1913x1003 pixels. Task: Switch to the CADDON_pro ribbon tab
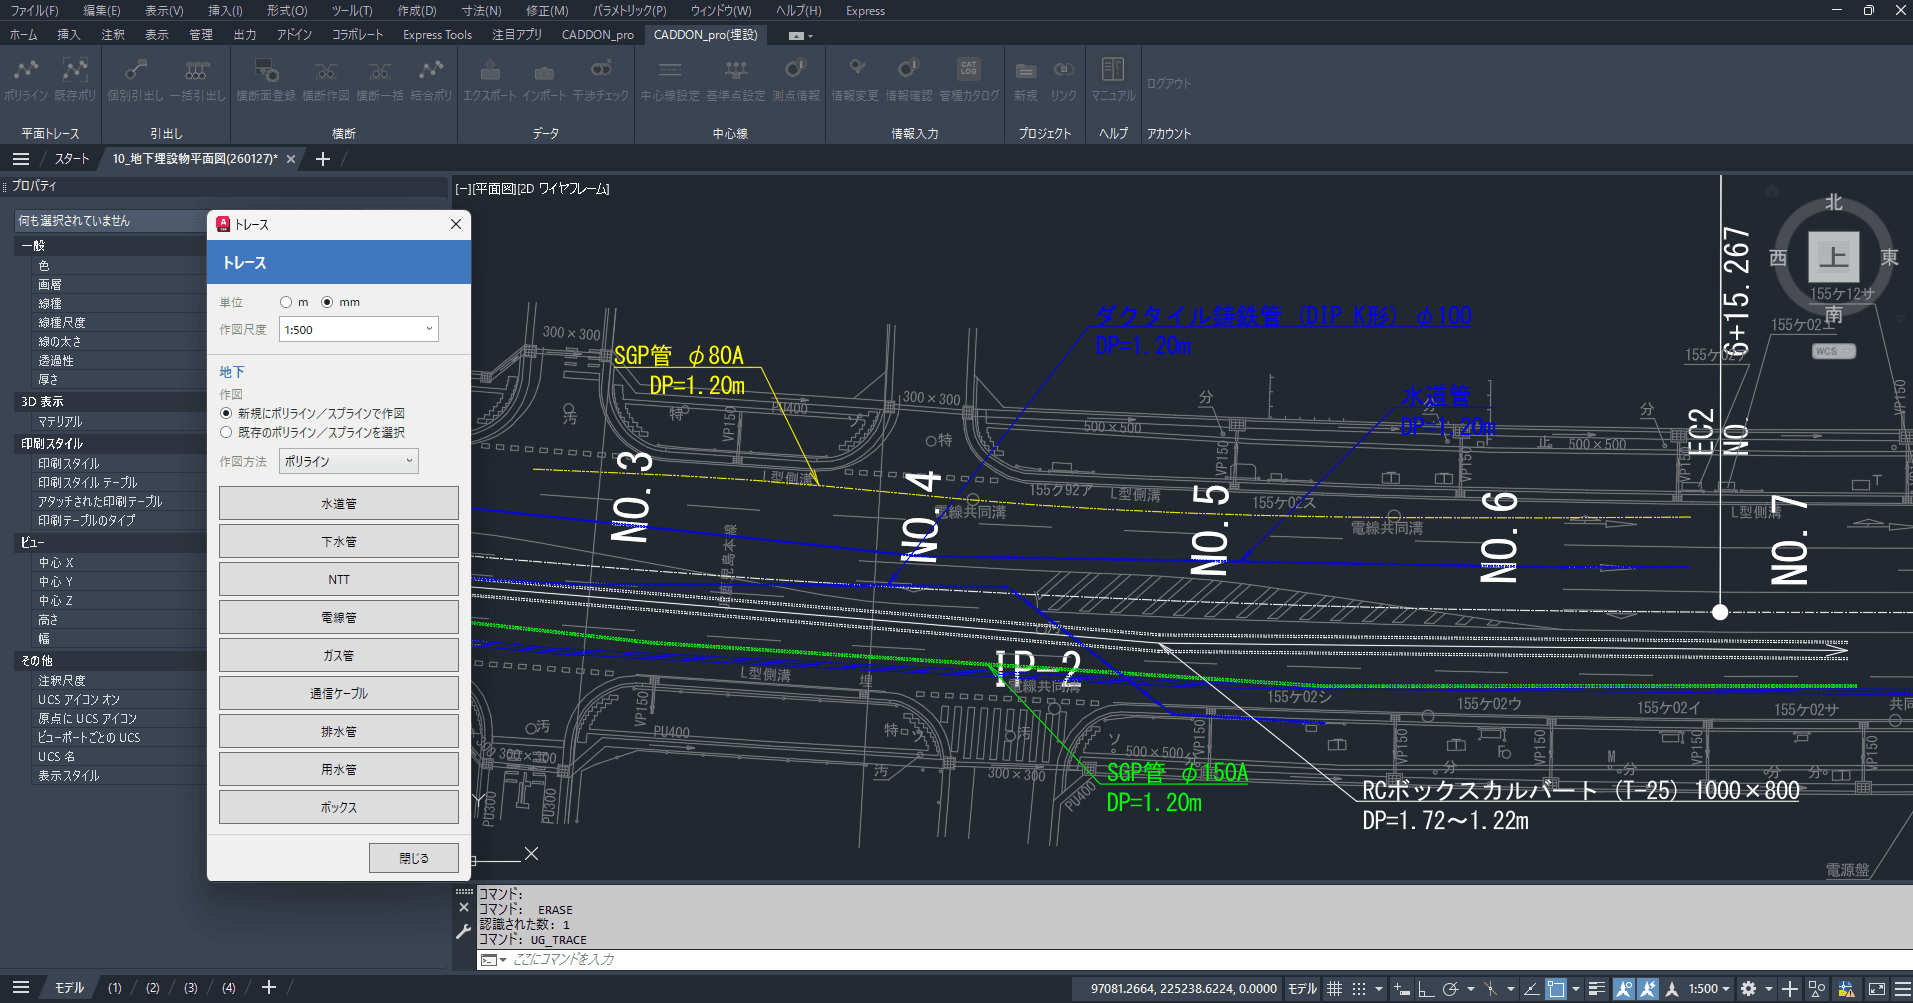point(597,35)
